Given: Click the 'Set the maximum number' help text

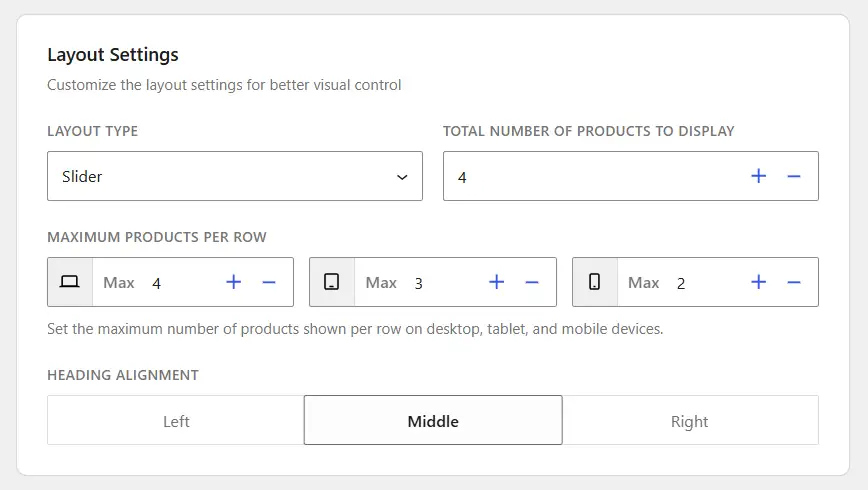Looking at the screenshot, I should point(355,329).
